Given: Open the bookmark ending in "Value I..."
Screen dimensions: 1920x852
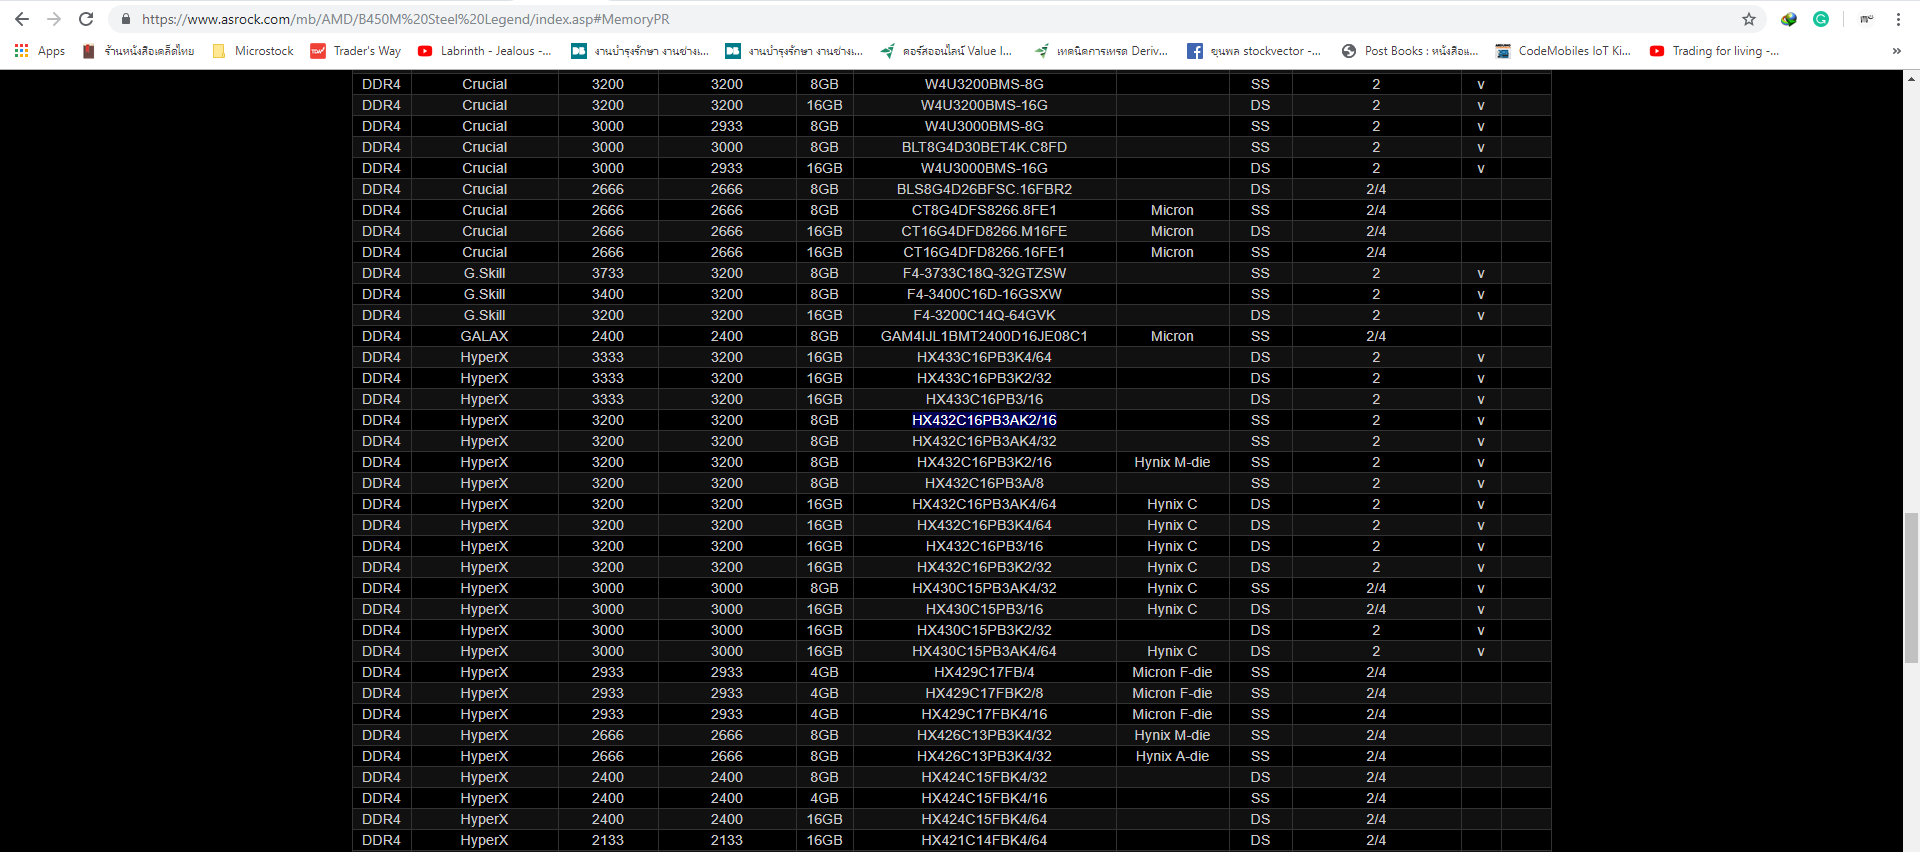Looking at the screenshot, I should point(946,51).
